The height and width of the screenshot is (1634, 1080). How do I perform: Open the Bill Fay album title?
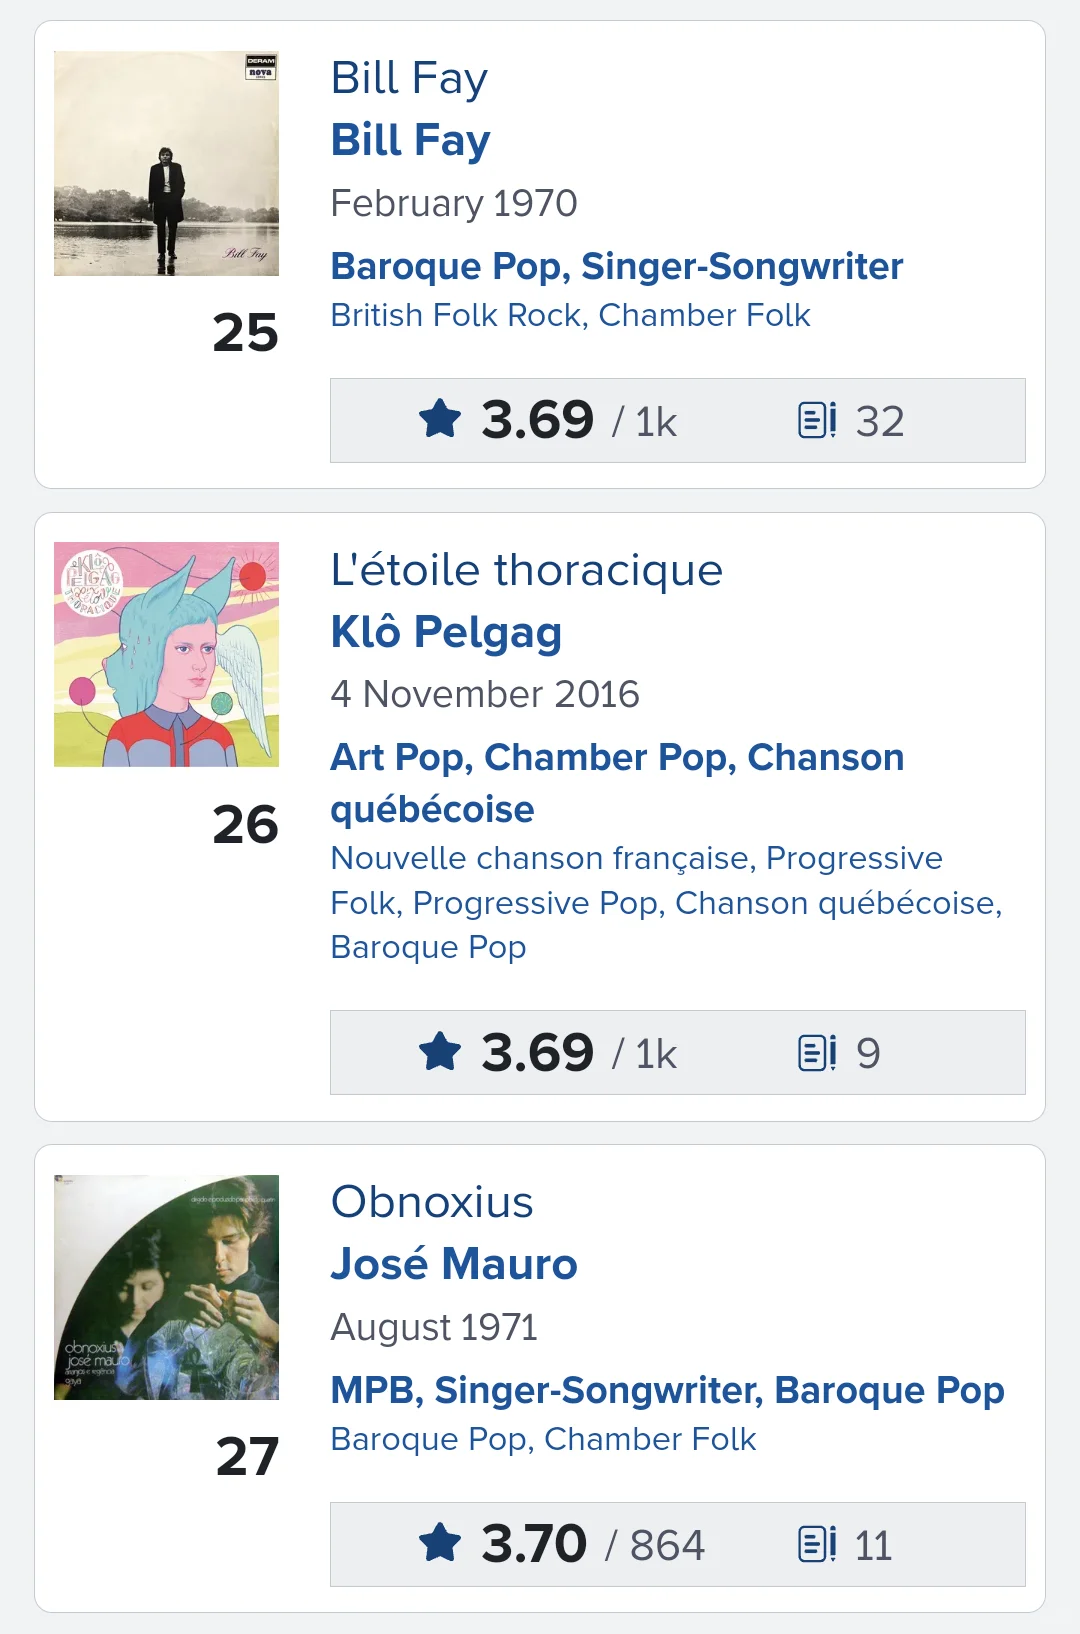coord(409,78)
